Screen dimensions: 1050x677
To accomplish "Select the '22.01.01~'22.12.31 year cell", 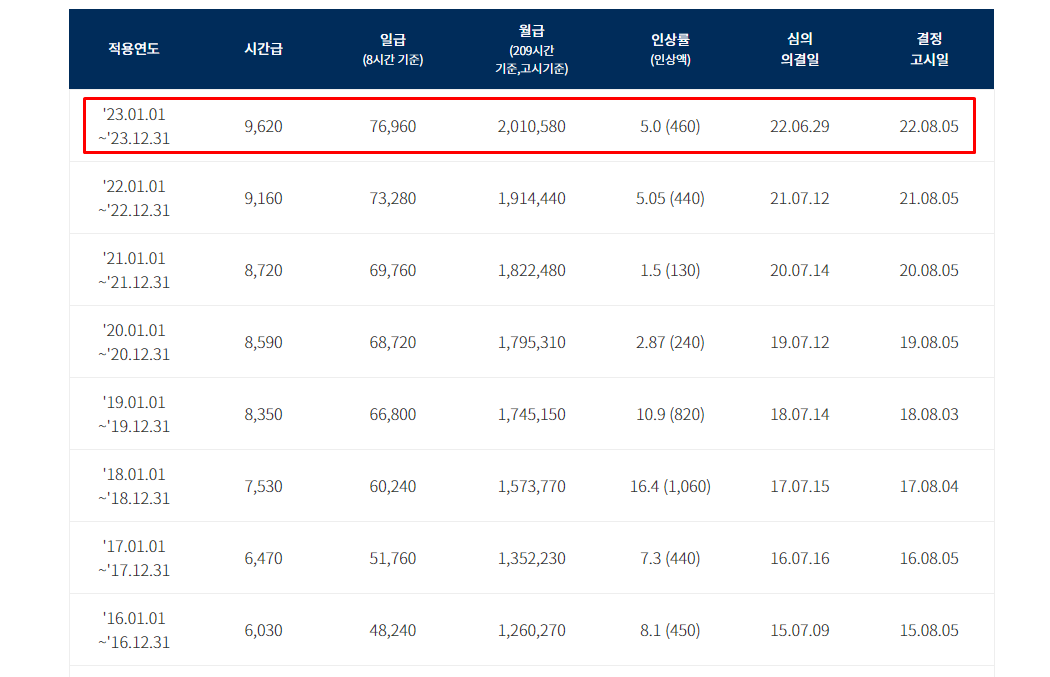I will coord(134,198).
